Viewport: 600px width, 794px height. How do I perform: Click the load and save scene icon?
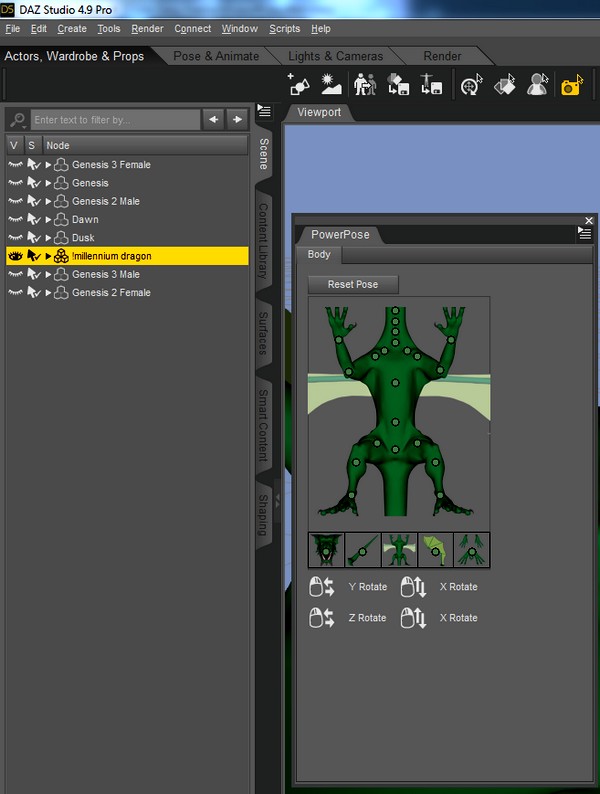pyautogui.click(x=398, y=84)
